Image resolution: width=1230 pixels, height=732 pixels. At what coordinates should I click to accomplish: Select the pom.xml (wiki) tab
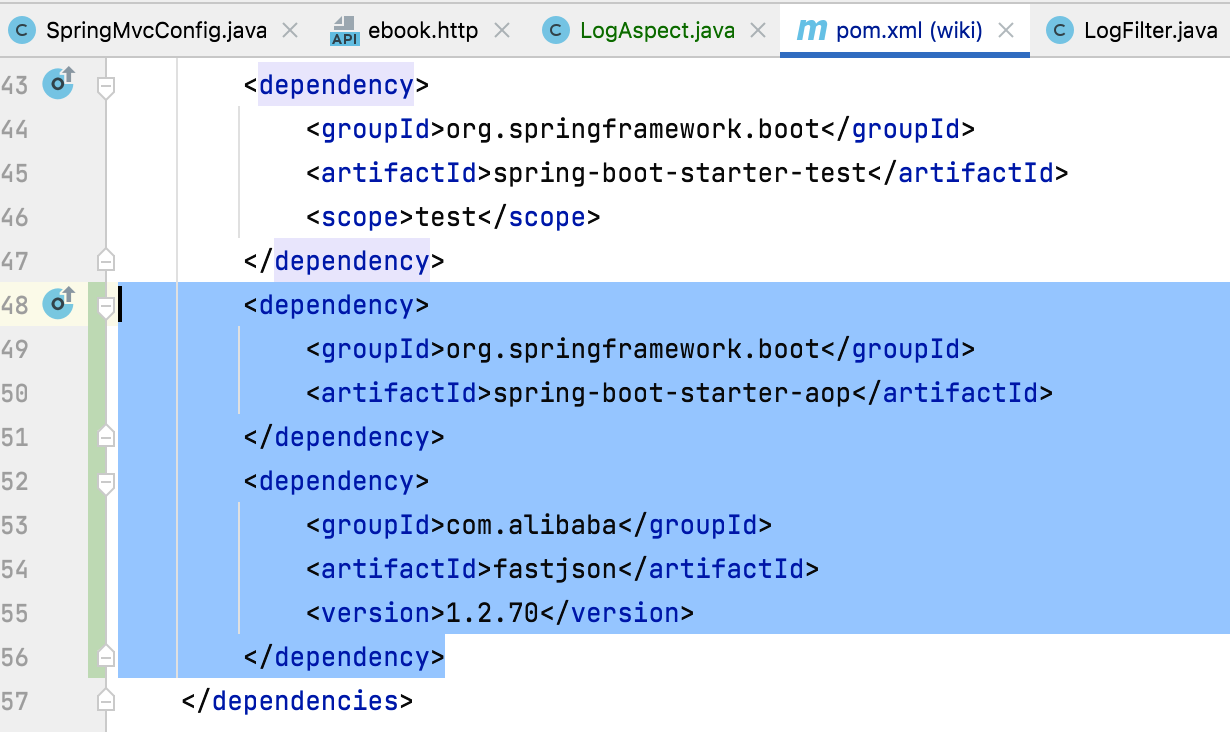click(x=909, y=30)
